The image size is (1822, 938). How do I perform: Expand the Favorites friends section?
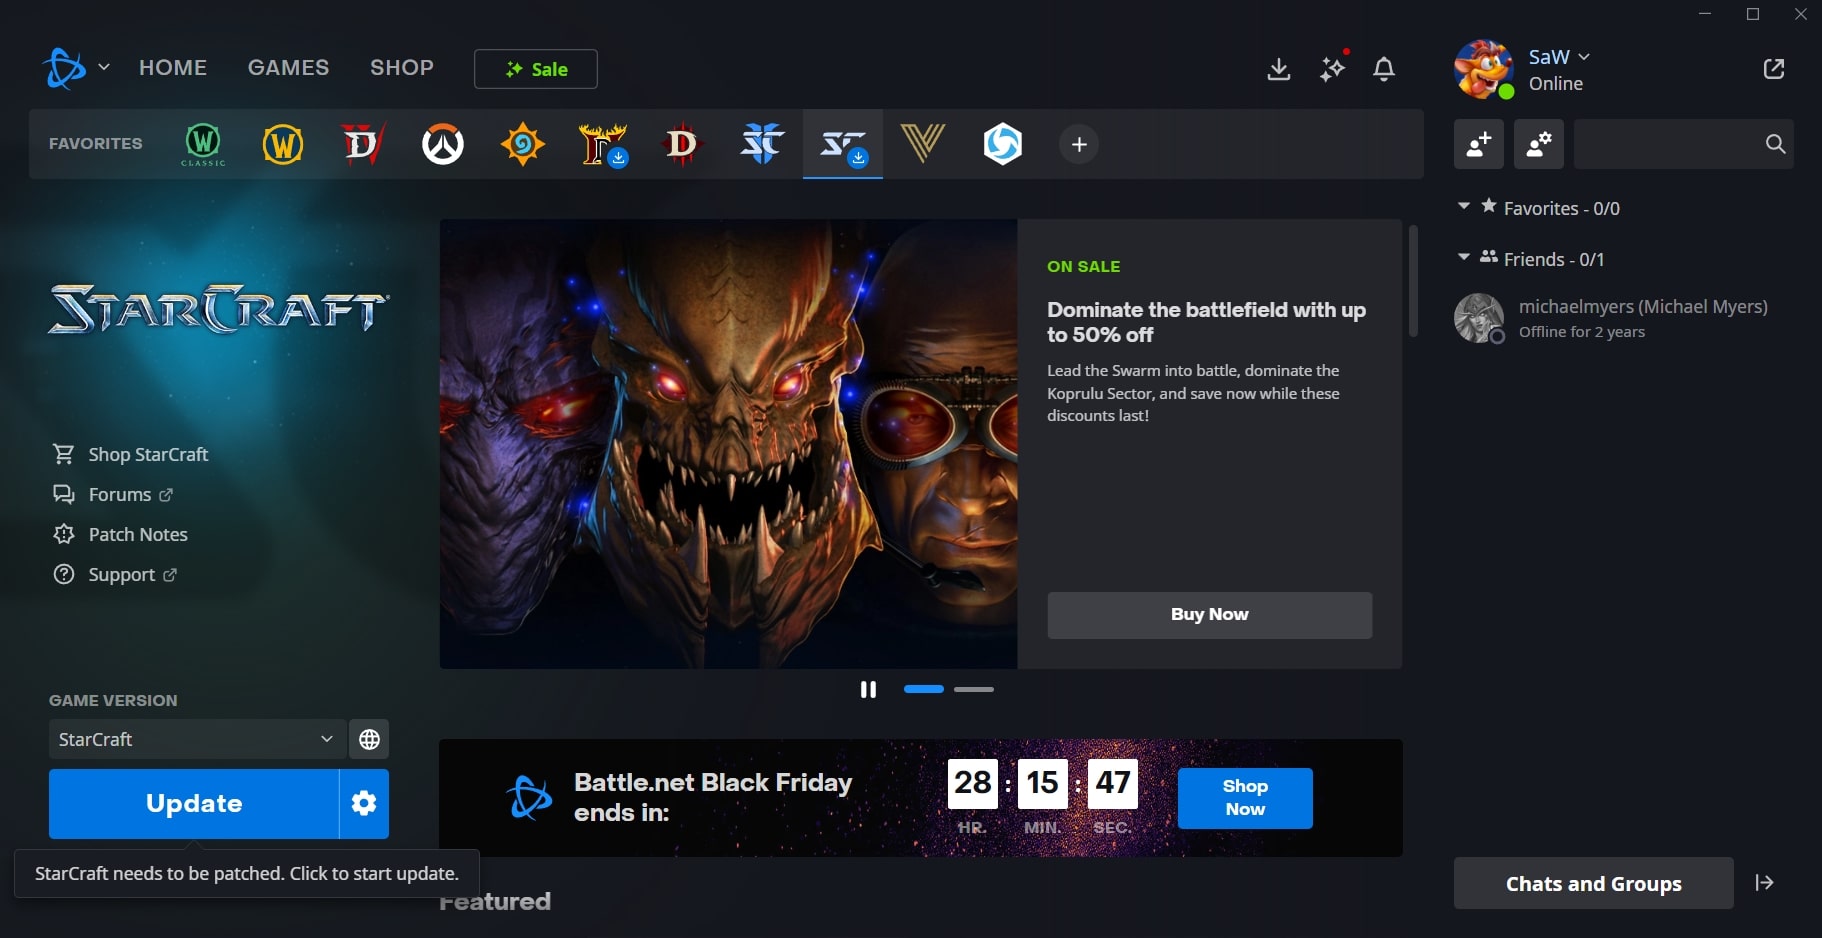click(x=1464, y=206)
